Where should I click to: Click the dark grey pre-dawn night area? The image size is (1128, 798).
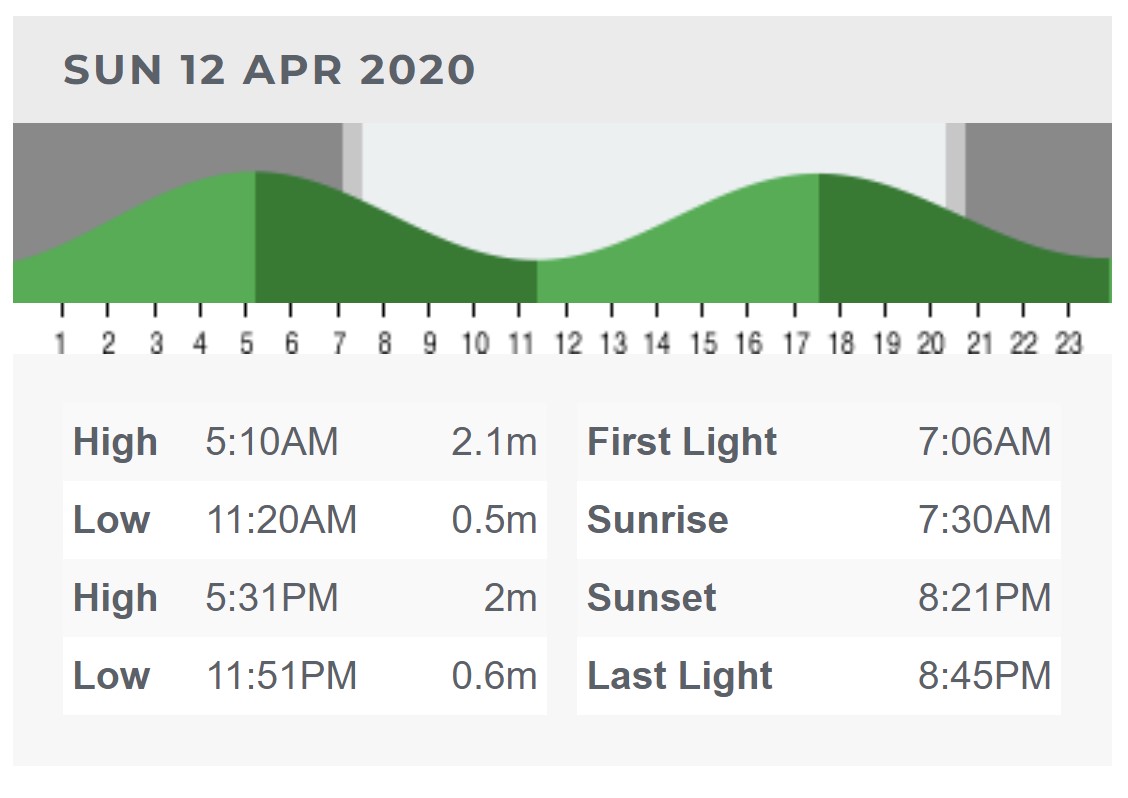click(x=150, y=150)
